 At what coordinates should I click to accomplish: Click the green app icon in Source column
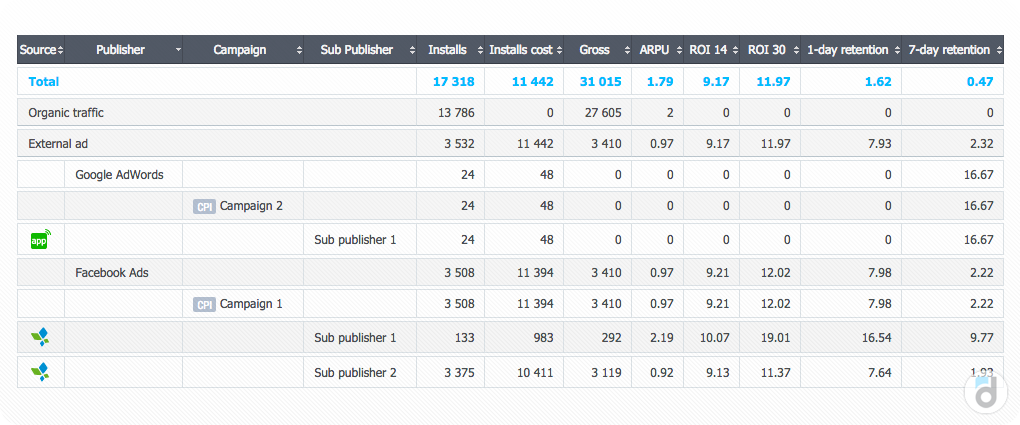click(x=40, y=240)
